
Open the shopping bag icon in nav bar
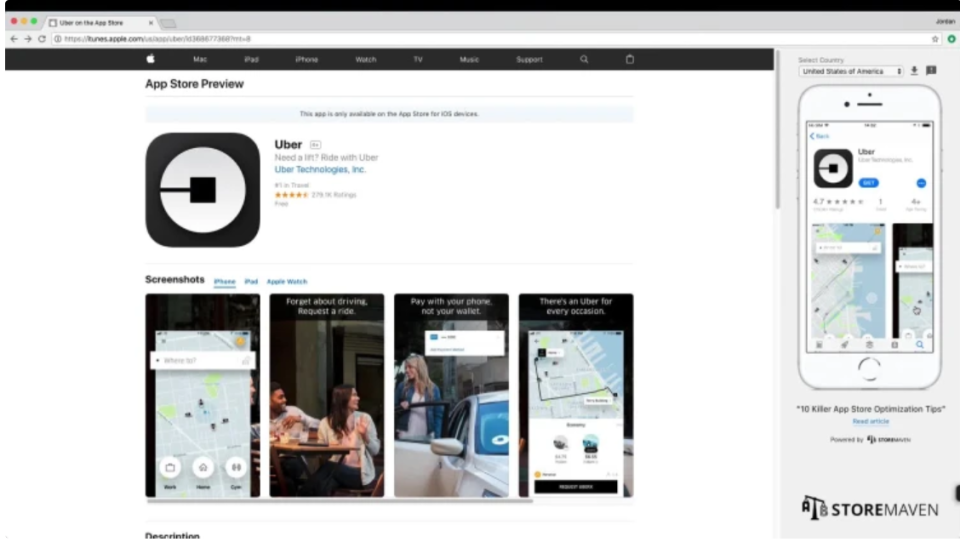pos(629,59)
